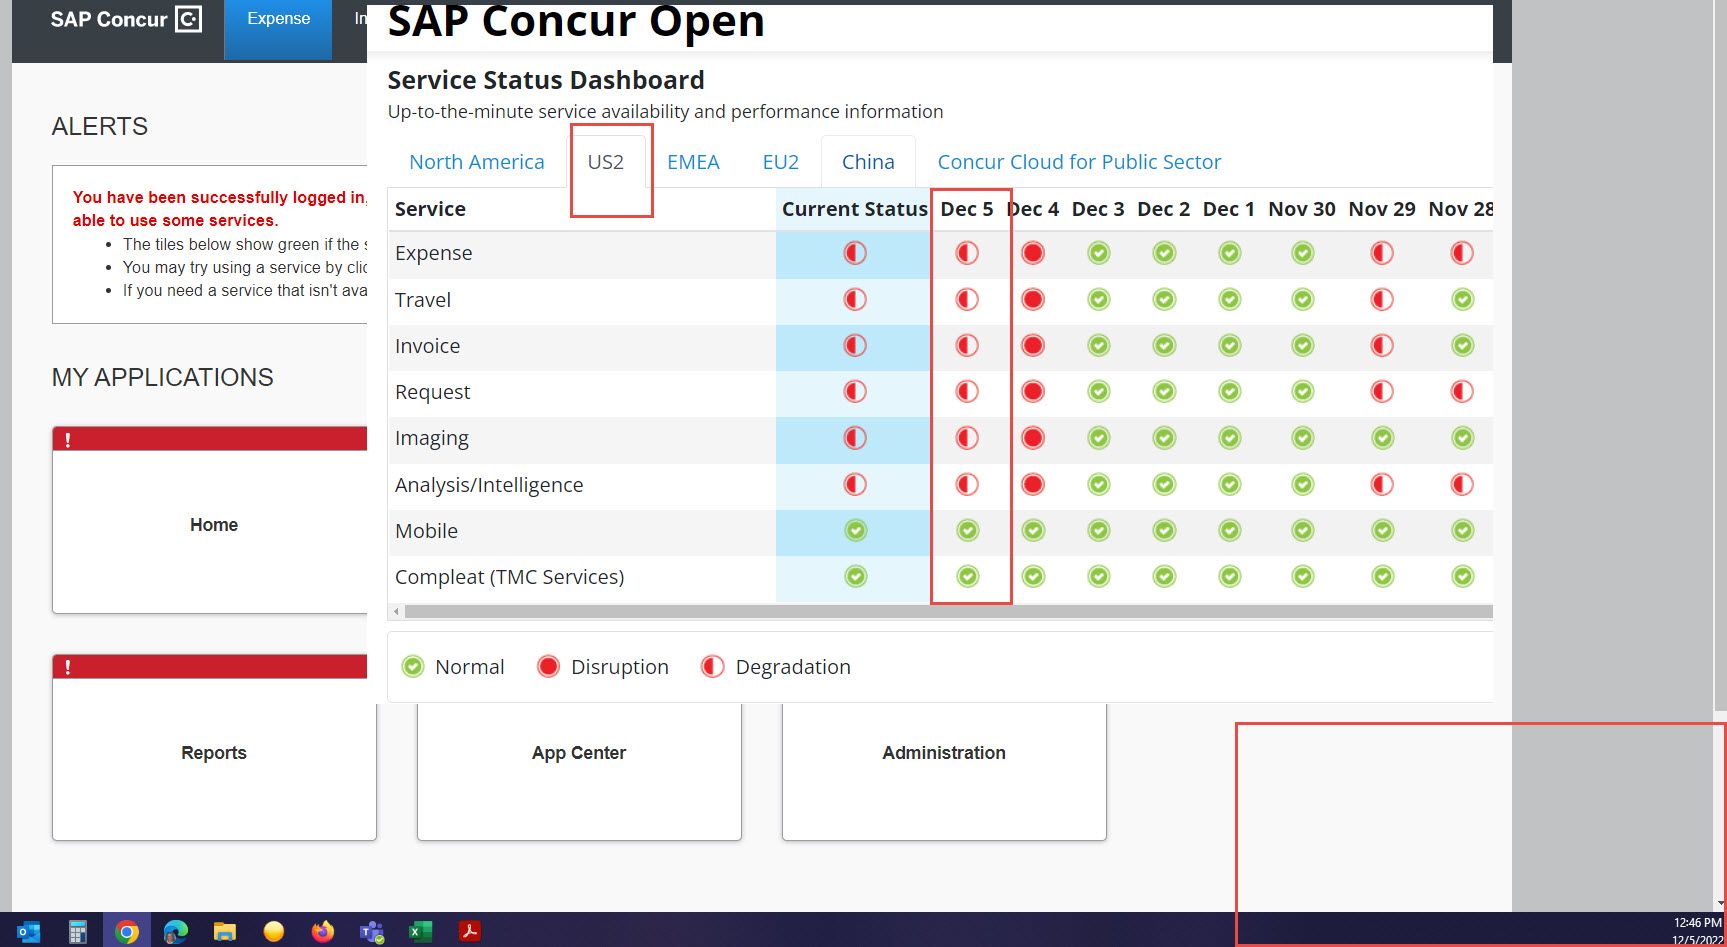Click the Mobile current status icon

click(x=853, y=530)
